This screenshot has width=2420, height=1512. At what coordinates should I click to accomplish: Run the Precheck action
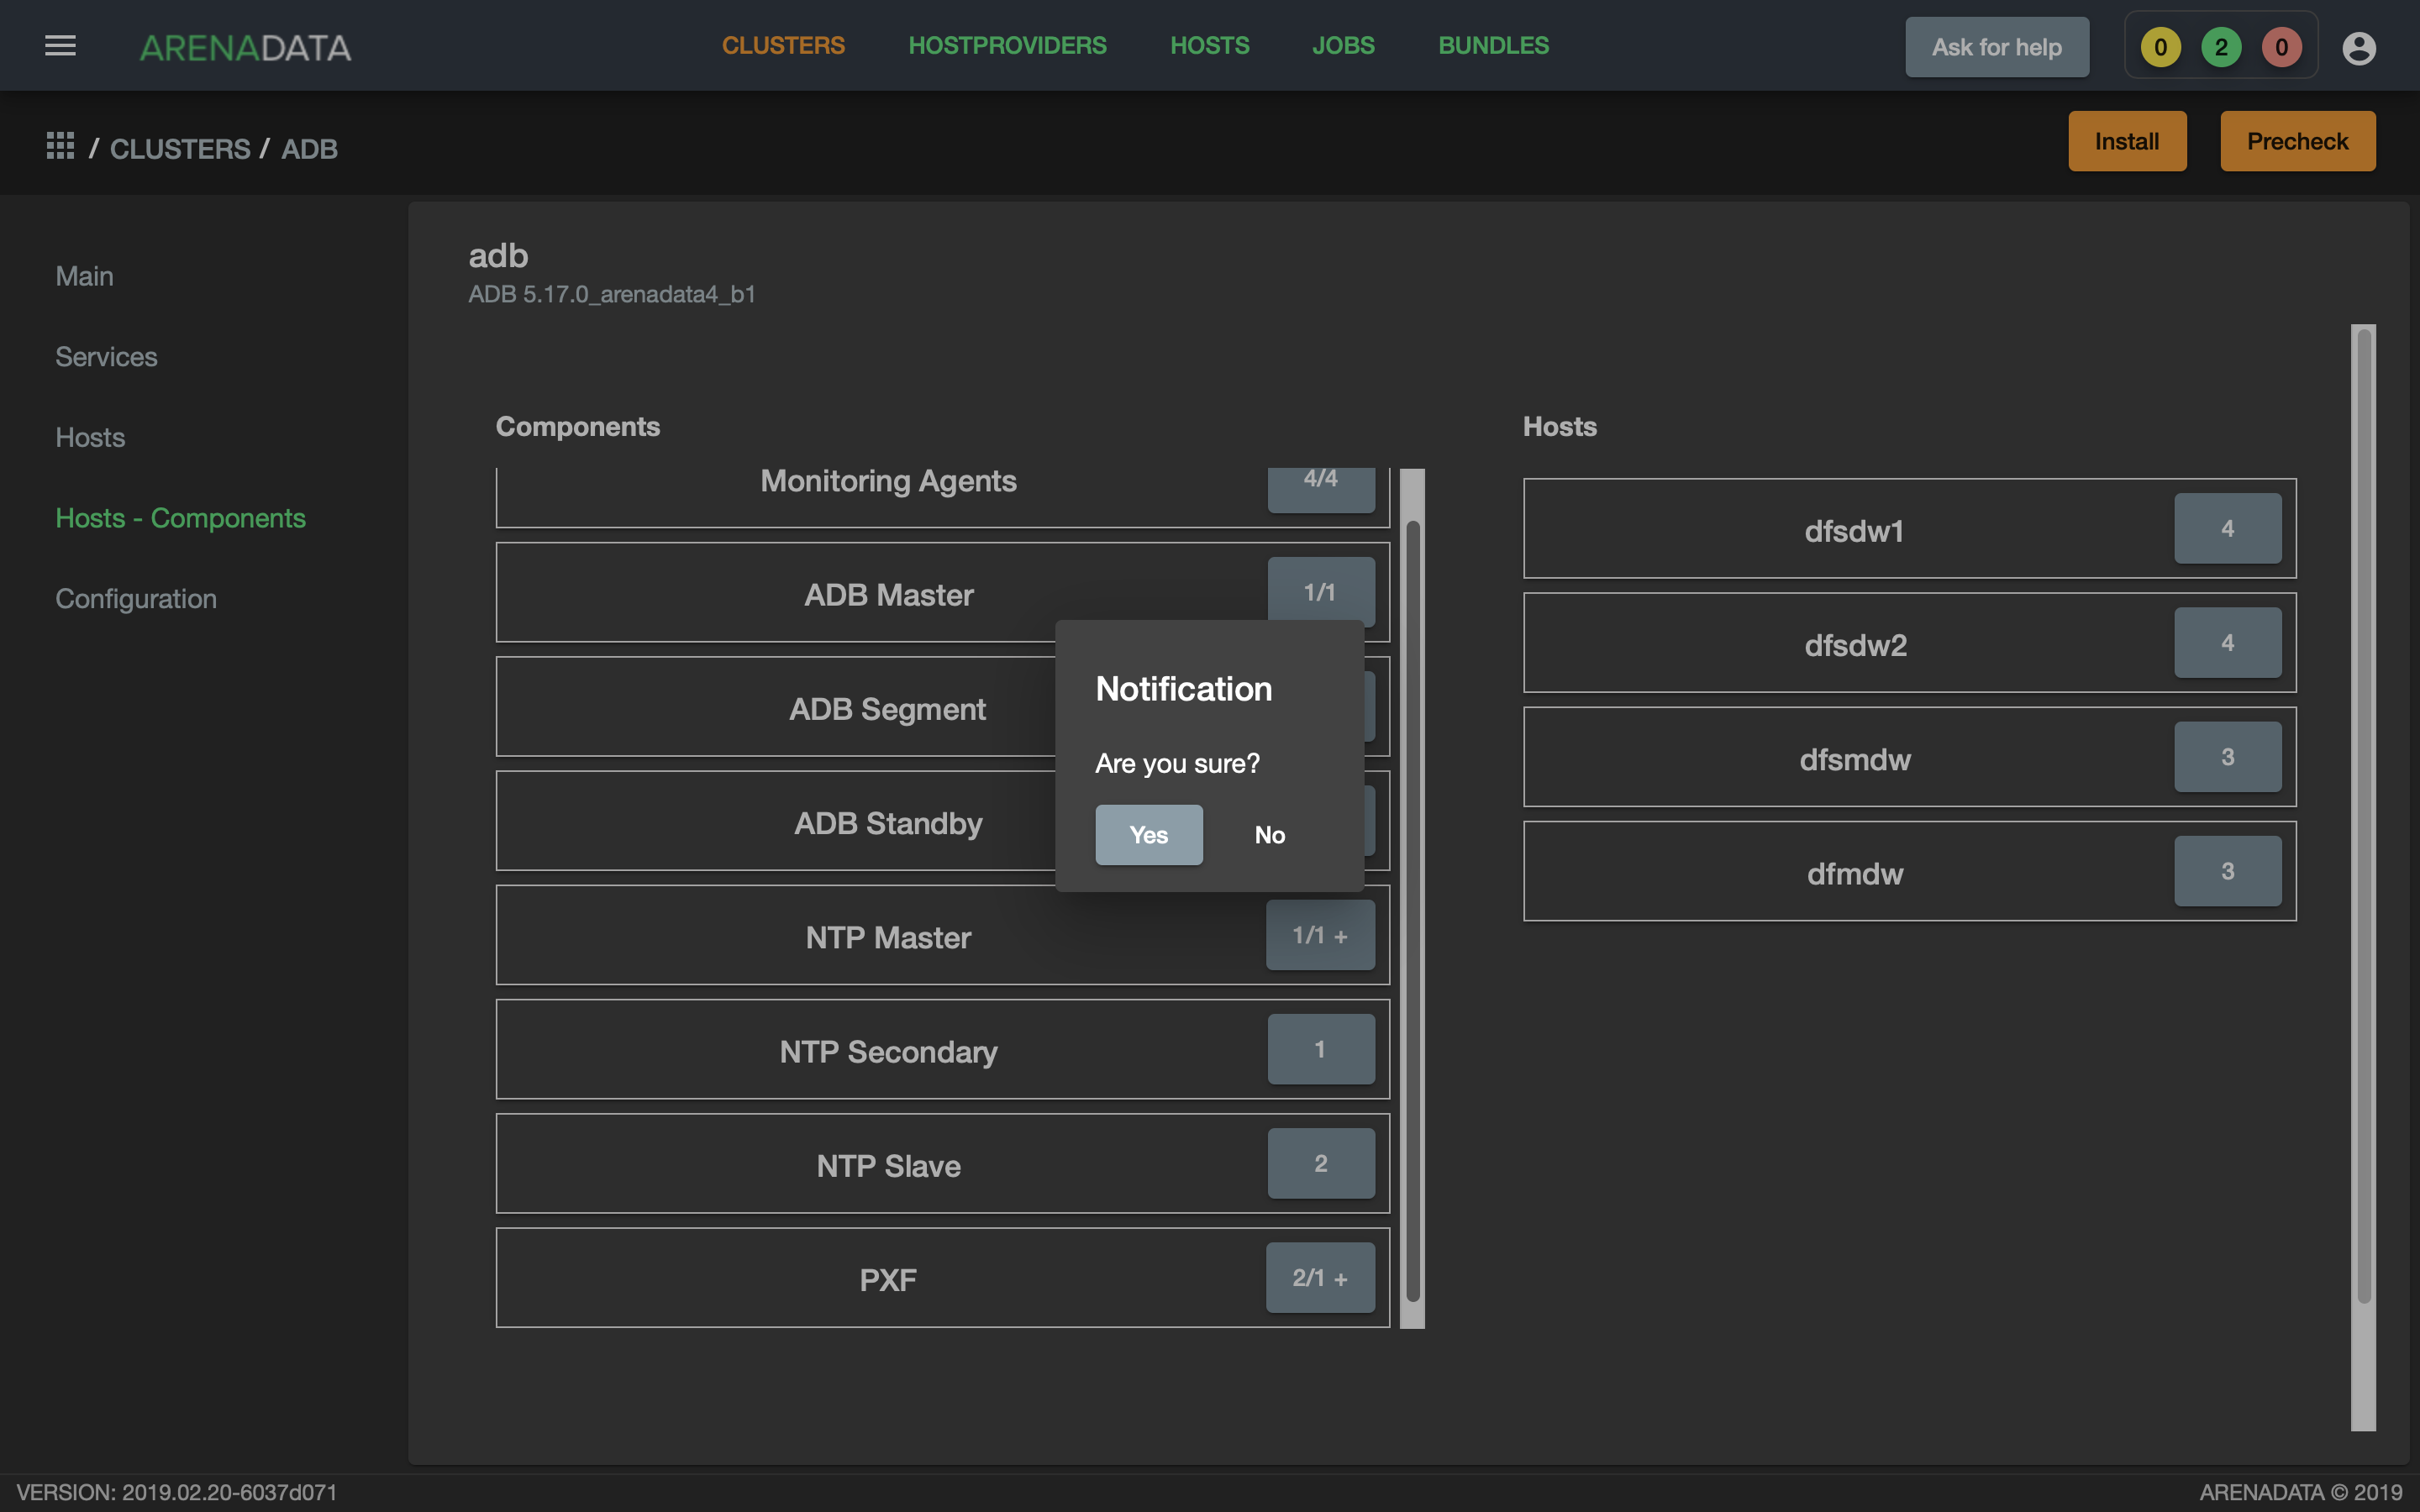pyautogui.click(x=2298, y=141)
